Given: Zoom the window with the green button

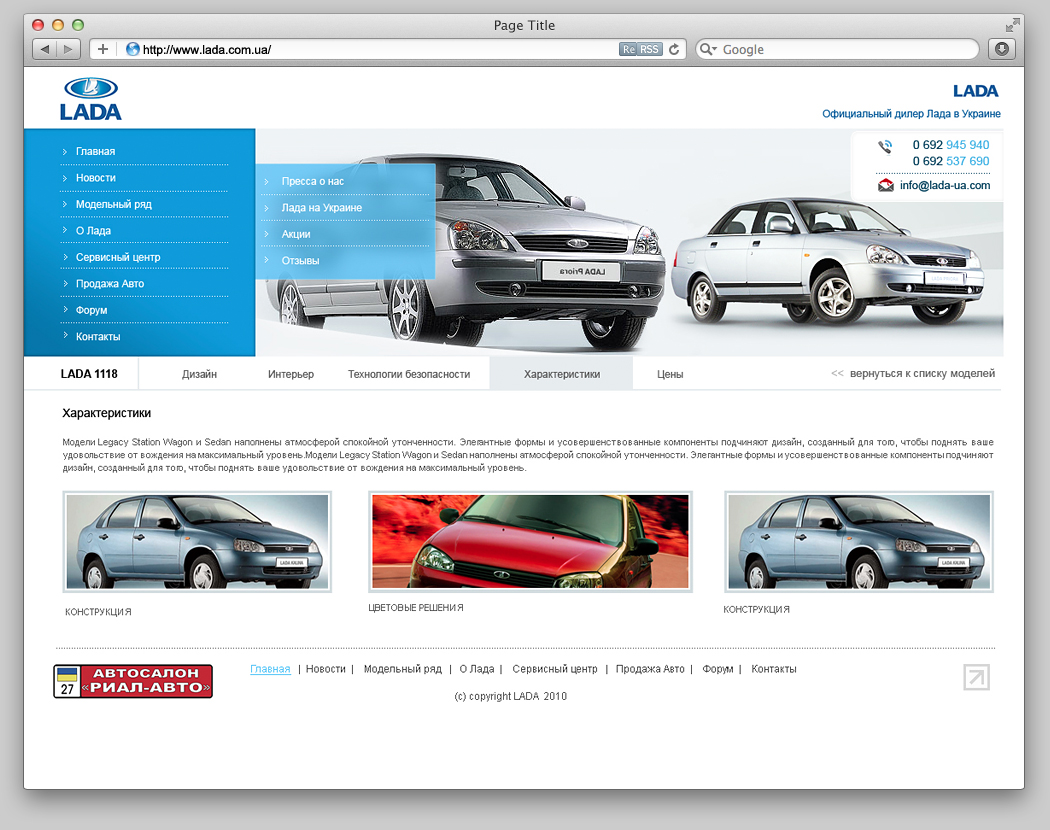Looking at the screenshot, I should click(78, 25).
